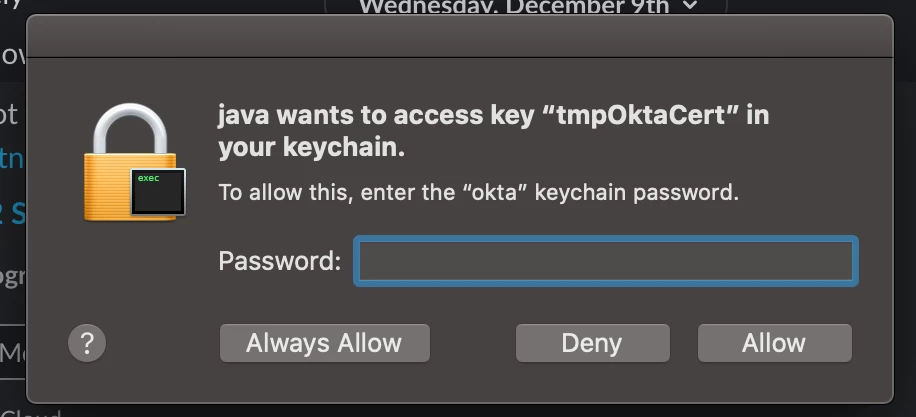Select the cut-off 'Mo' tab behind dialog
Image resolution: width=916 pixels, height=417 pixels.
[x=11, y=352]
